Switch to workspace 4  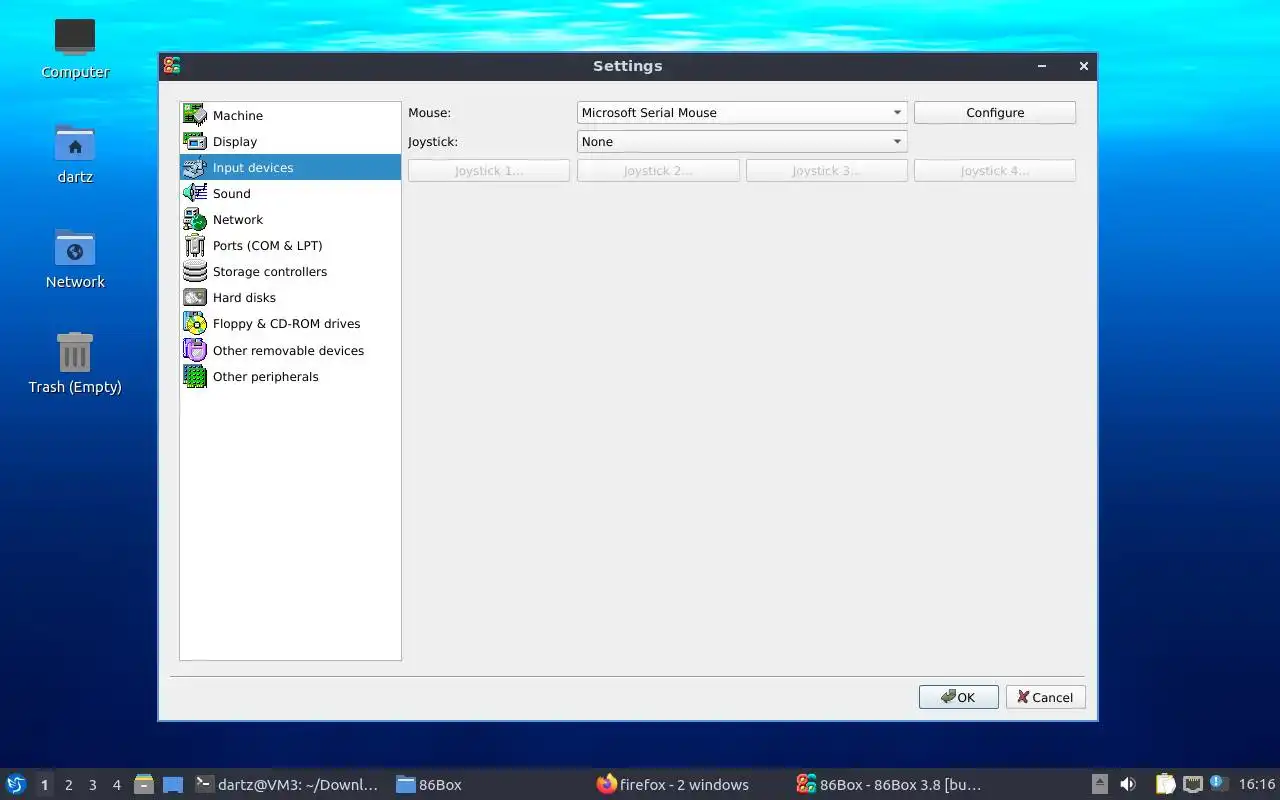tap(117, 785)
